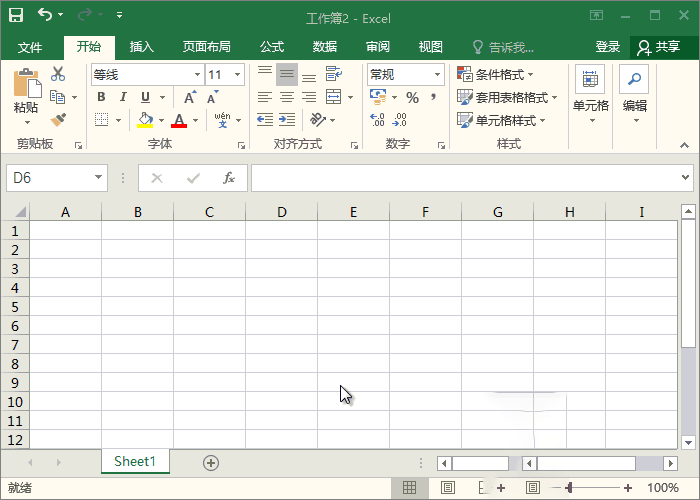Click vertical scrollbar down arrow

click(688, 442)
